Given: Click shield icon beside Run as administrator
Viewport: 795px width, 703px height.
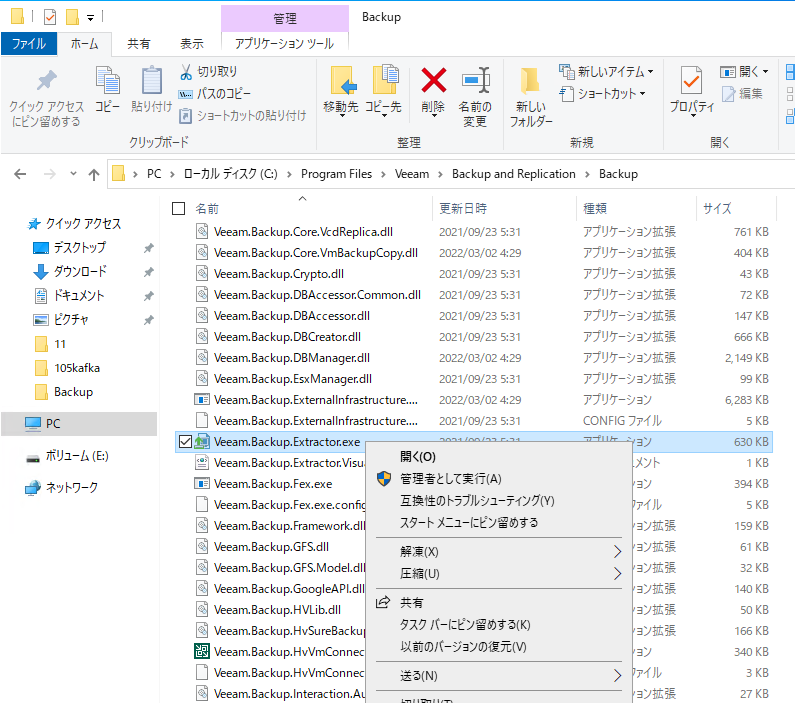Looking at the screenshot, I should pyautogui.click(x=384, y=478).
